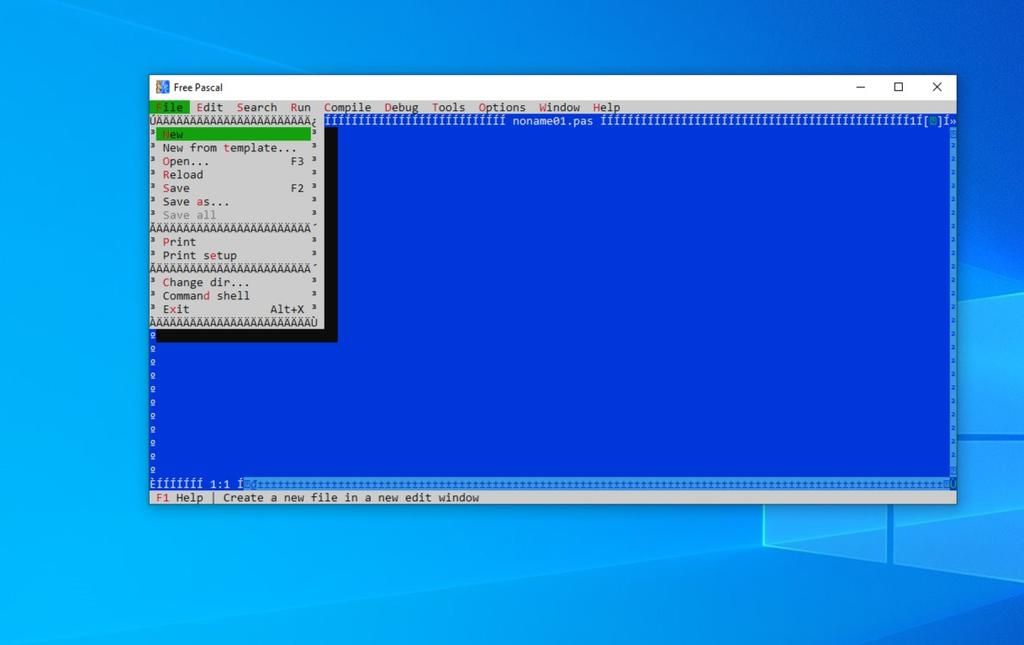Select Change dir... menu entry
This screenshot has width=1024, height=645.
click(x=233, y=282)
